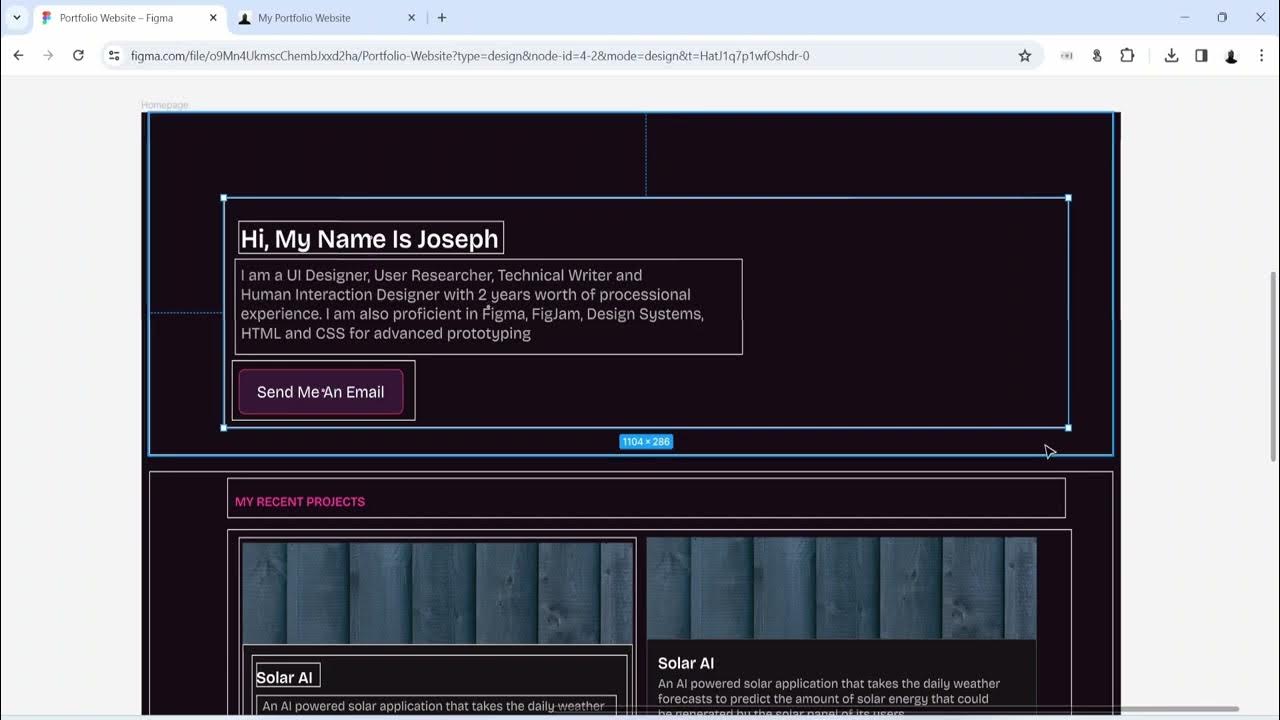Select the 'Hi, My Name Is Joseph' heading
The height and width of the screenshot is (720, 1280).
[x=370, y=238]
